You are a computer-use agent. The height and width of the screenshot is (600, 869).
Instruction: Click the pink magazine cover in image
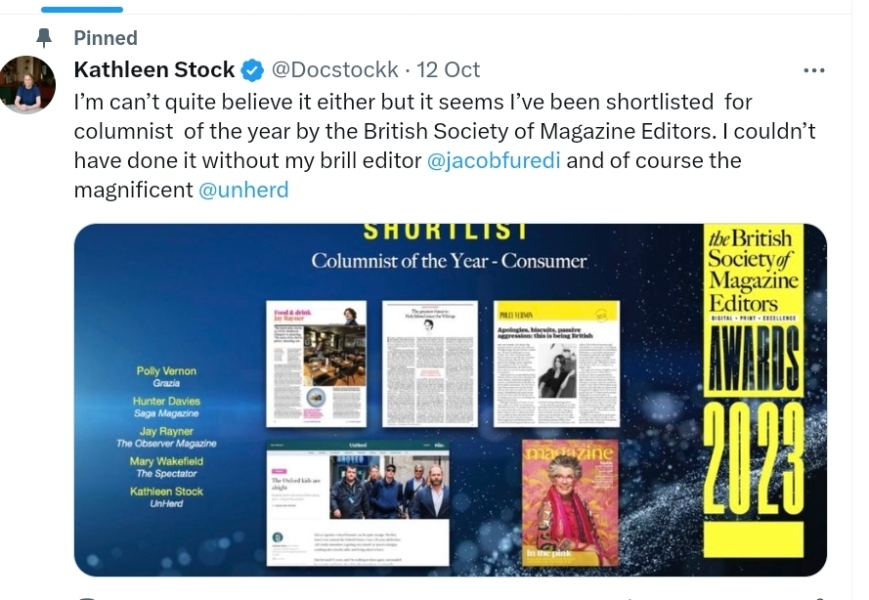(x=569, y=503)
